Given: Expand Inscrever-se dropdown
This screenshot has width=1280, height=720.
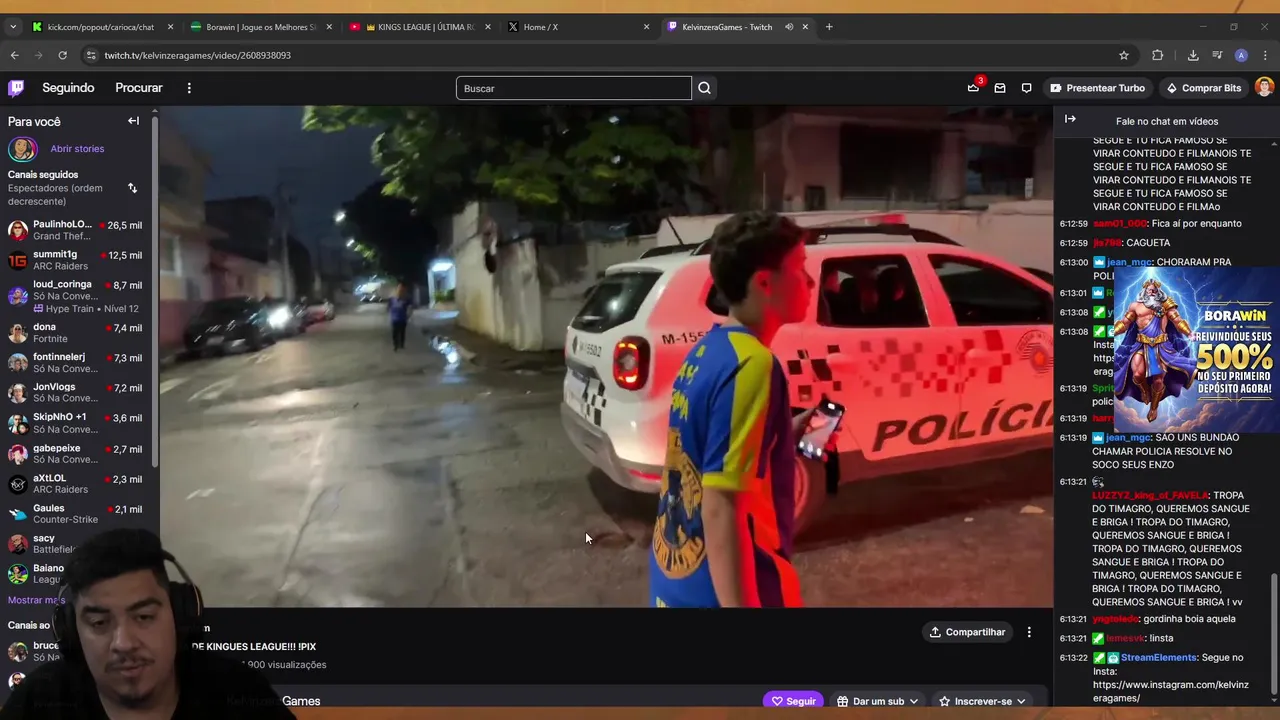Looking at the screenshot, I should pyautogui.click(x=981, y=701).
